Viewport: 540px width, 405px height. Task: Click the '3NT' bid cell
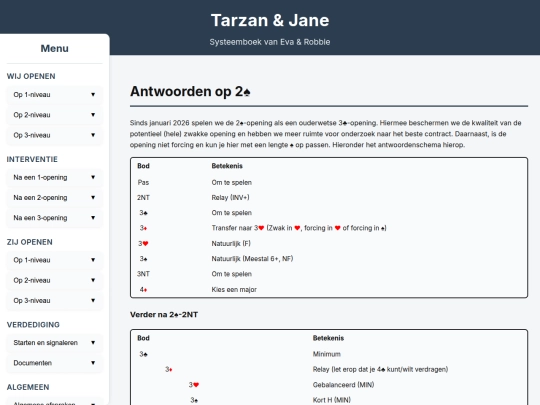tap(143, 274)
